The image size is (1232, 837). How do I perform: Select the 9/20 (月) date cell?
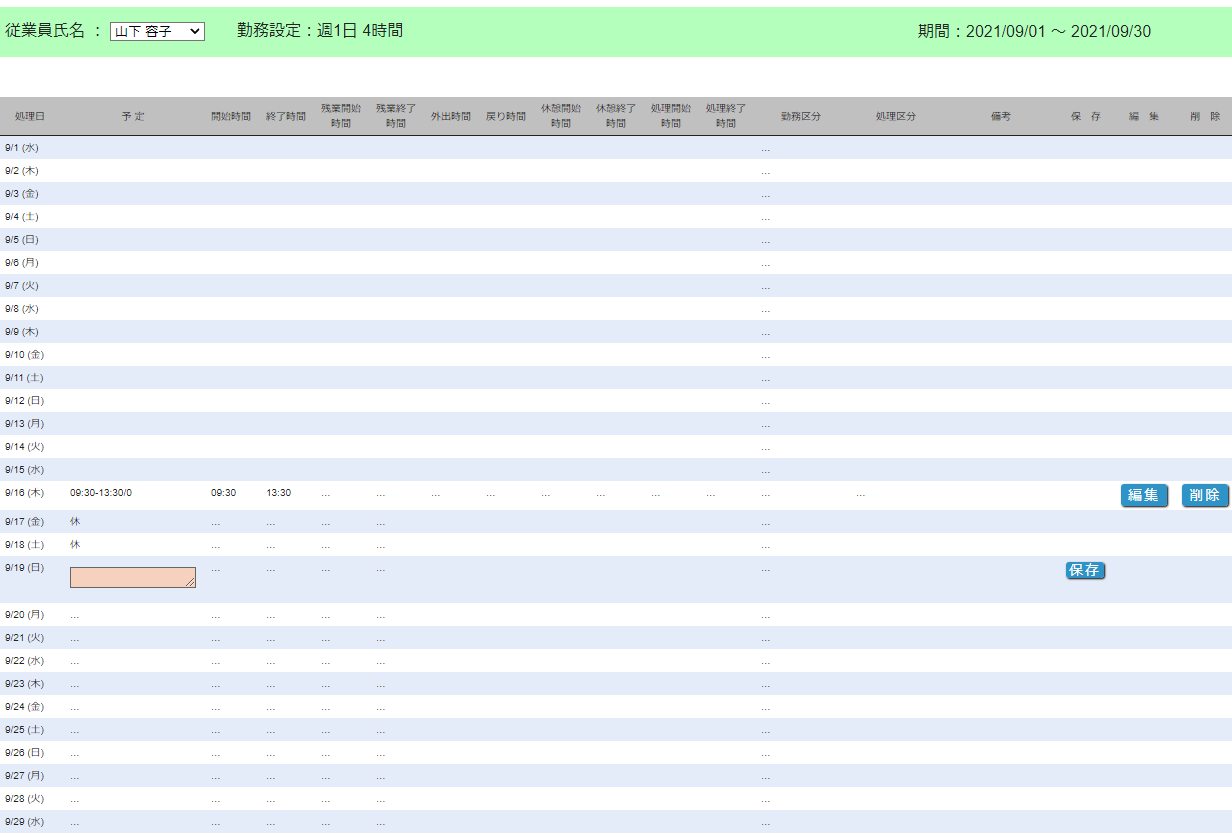click(x=24, y=614)
